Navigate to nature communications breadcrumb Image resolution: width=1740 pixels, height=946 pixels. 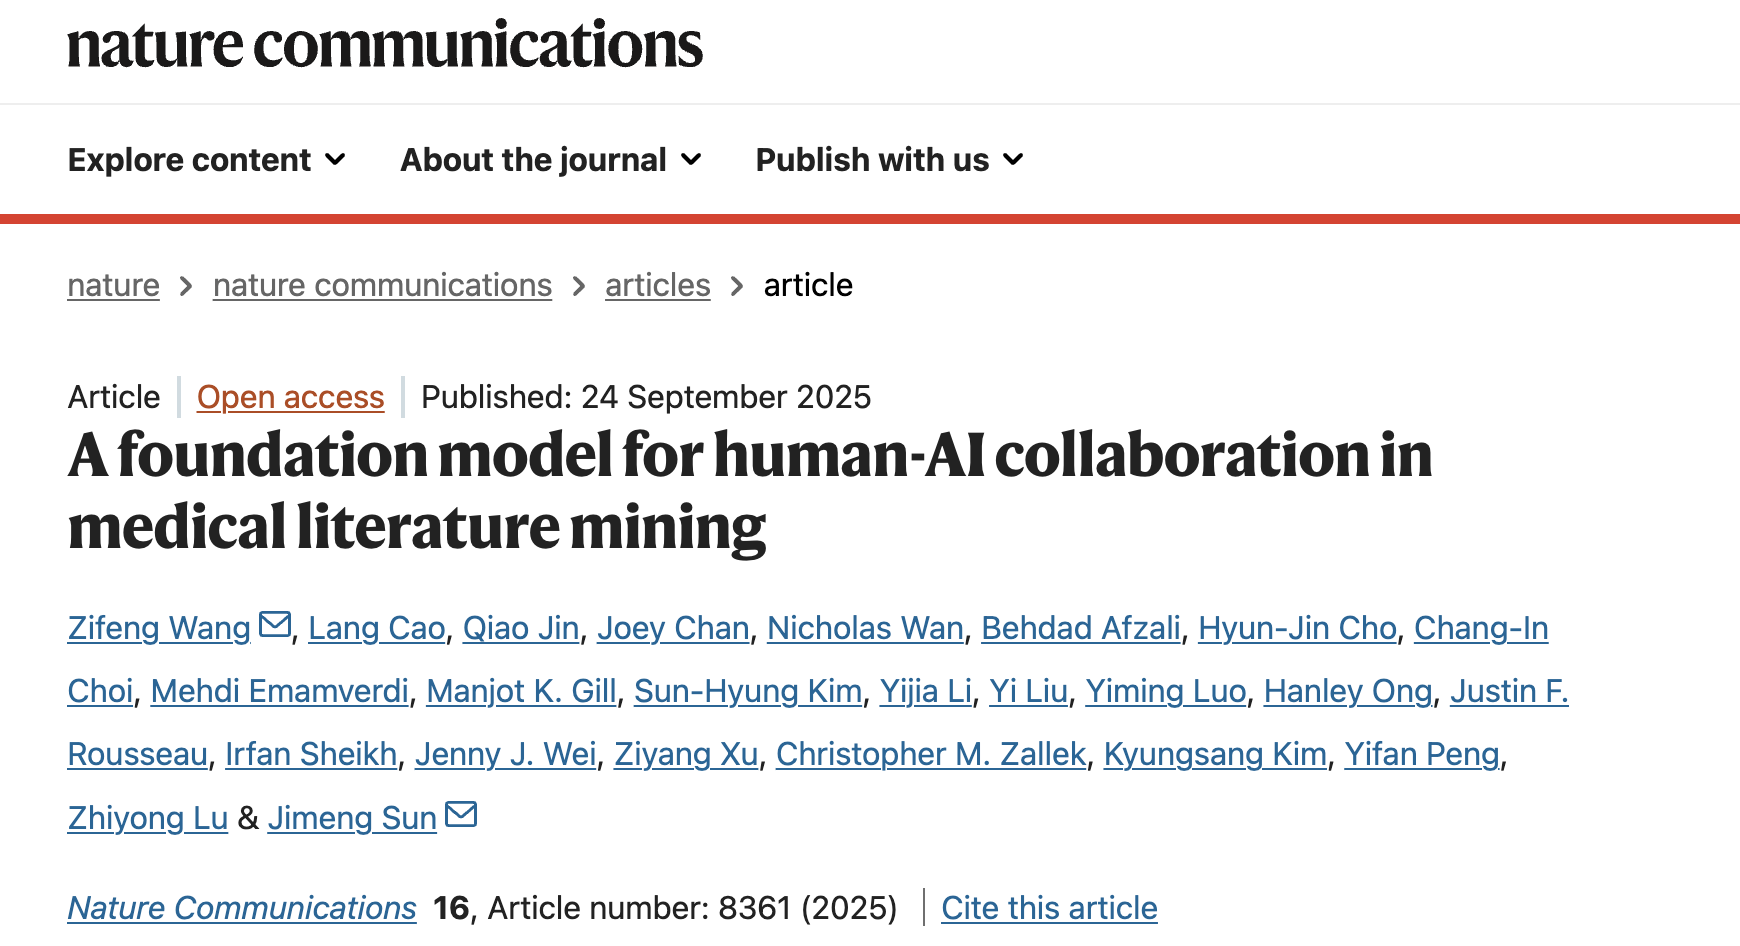click(382, 285)
